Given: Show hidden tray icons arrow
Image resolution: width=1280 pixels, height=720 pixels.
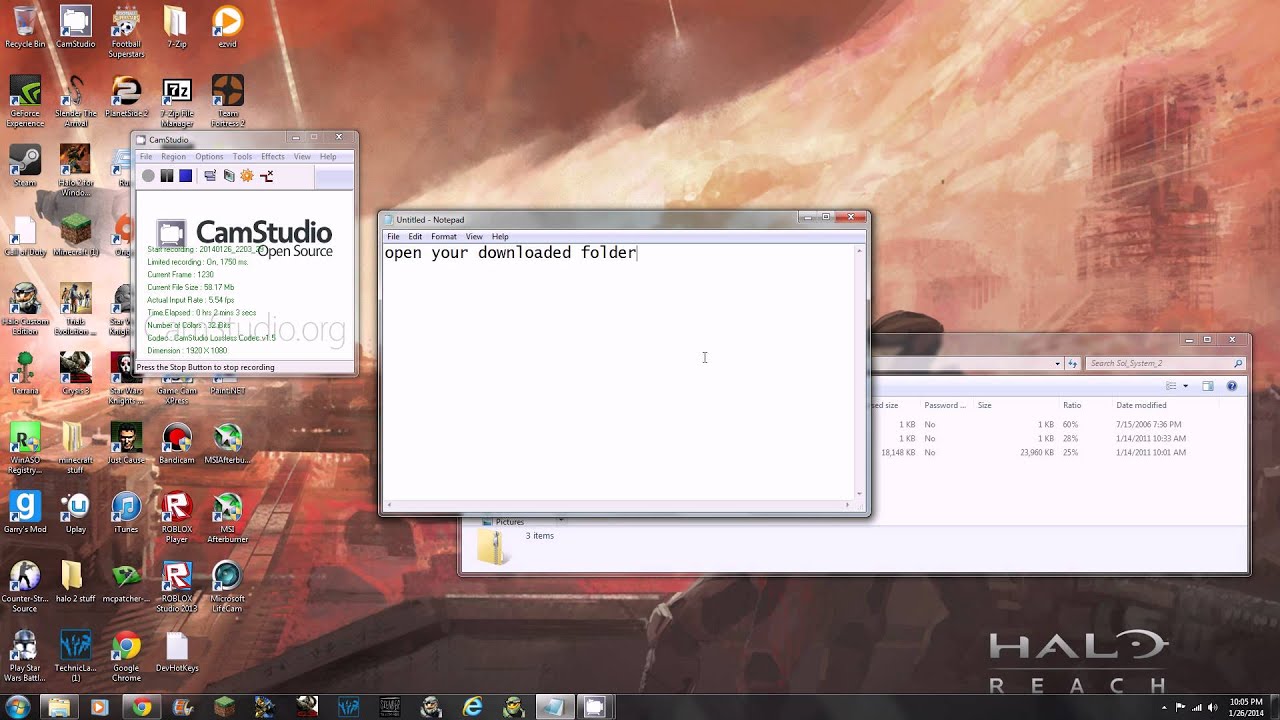Looking at the screenshot, I should pos(1164,707).
